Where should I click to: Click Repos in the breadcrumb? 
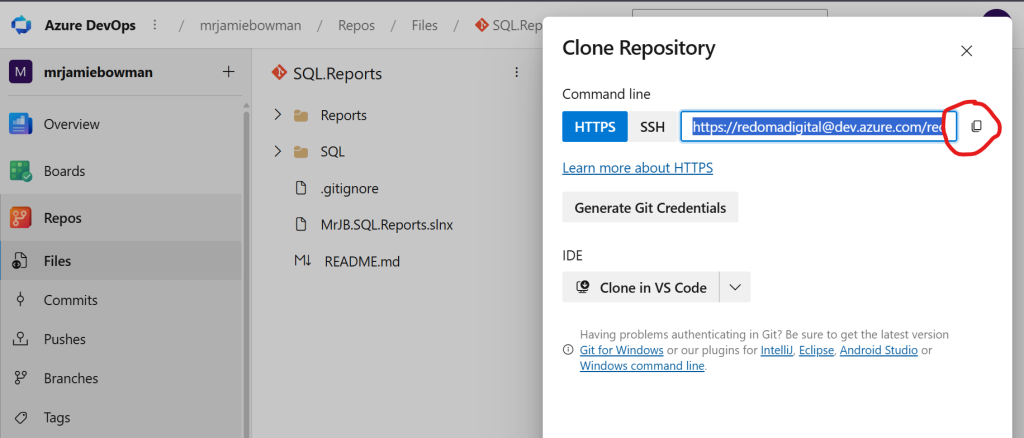(357, 26)
